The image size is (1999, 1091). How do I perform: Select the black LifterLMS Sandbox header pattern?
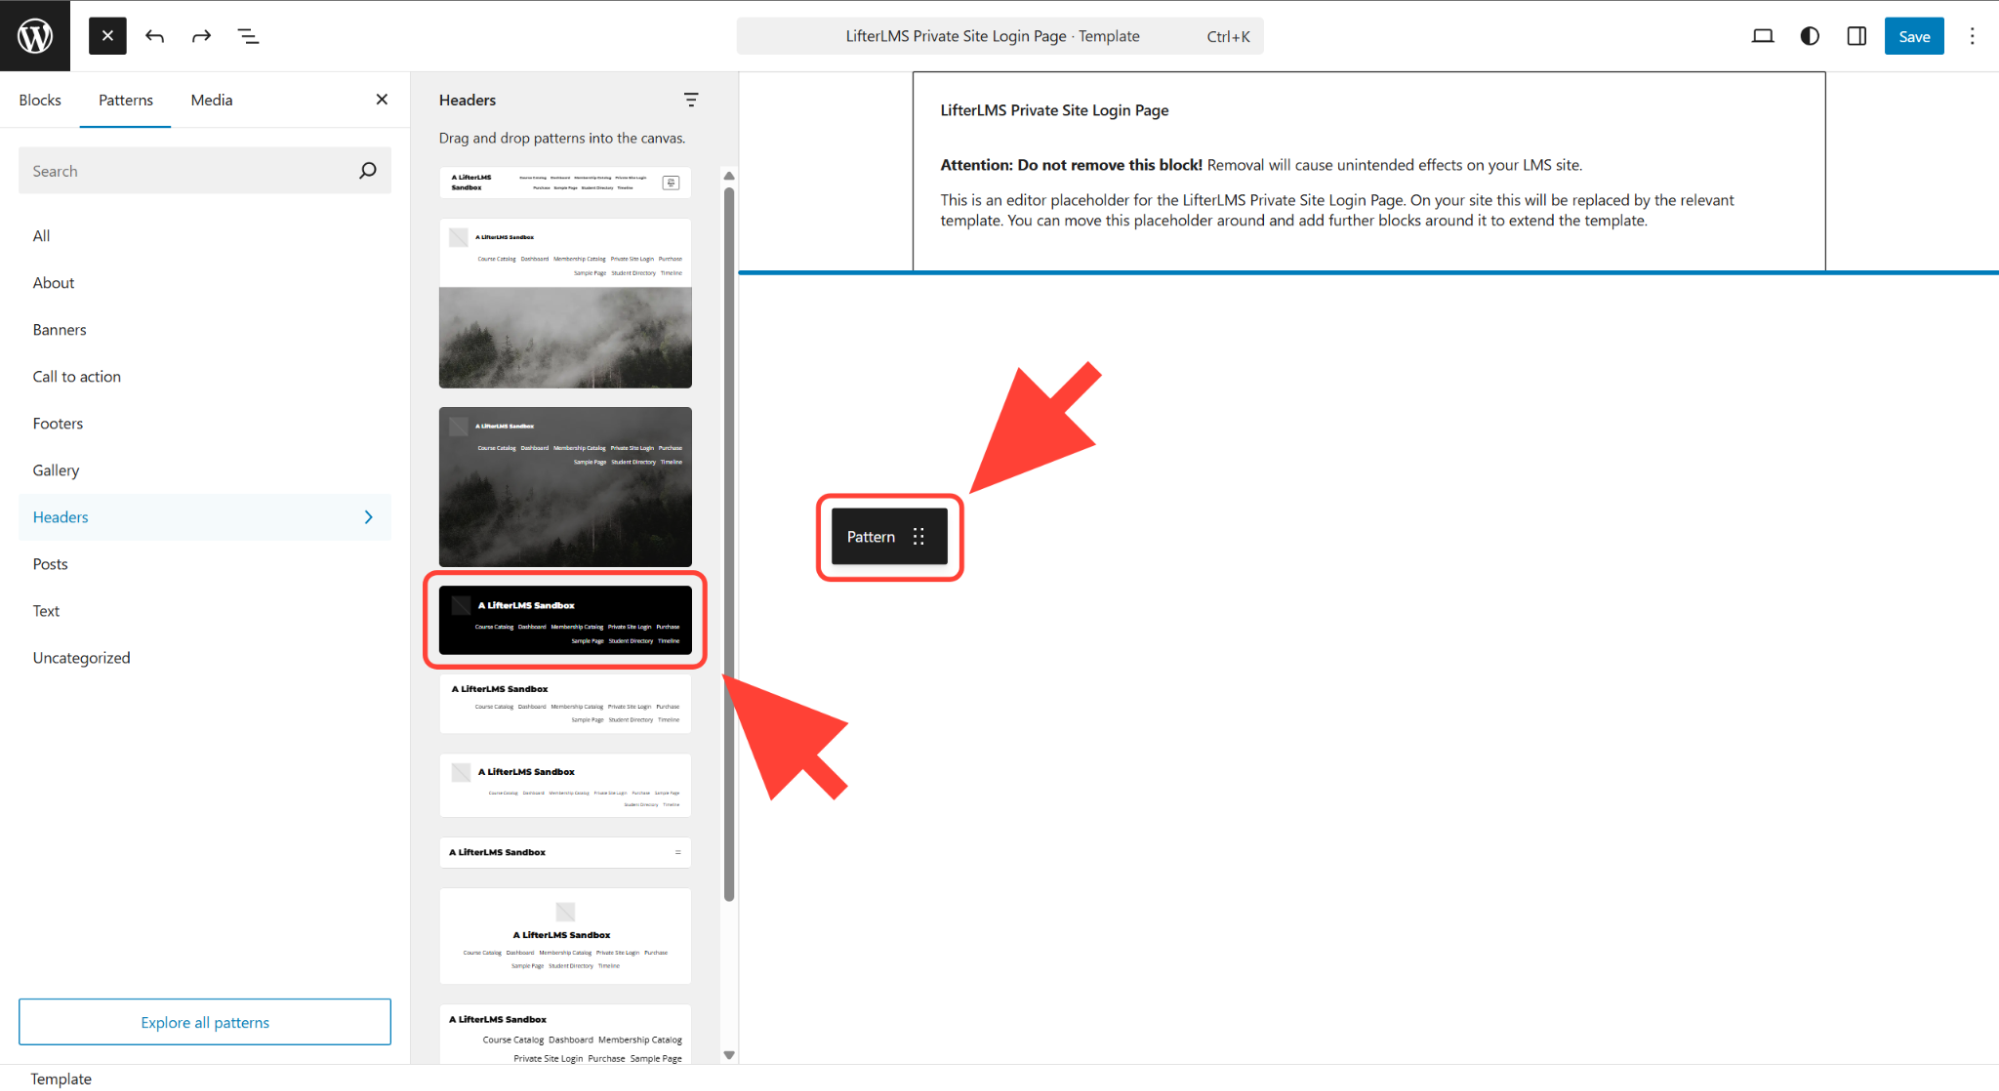(565, 620)
